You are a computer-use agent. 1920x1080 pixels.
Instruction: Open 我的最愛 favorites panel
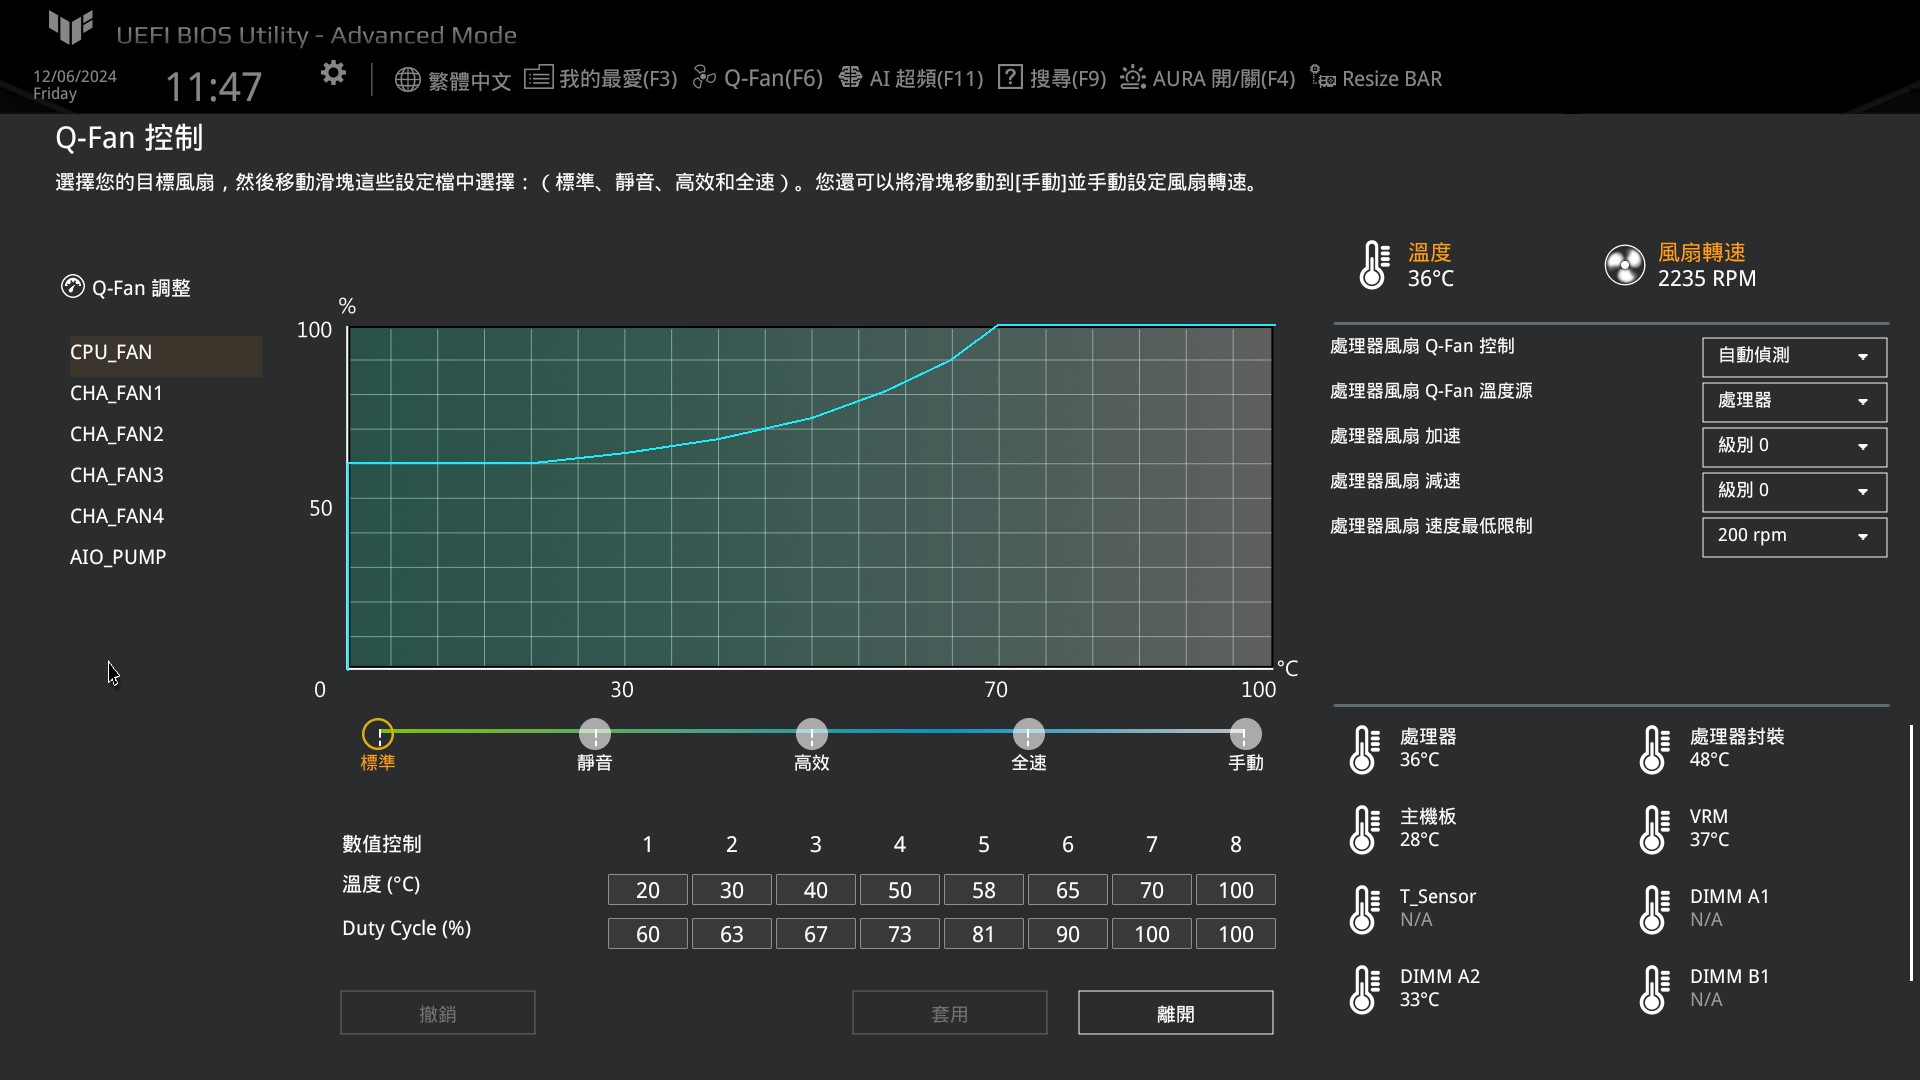click(x=600, y=77)
